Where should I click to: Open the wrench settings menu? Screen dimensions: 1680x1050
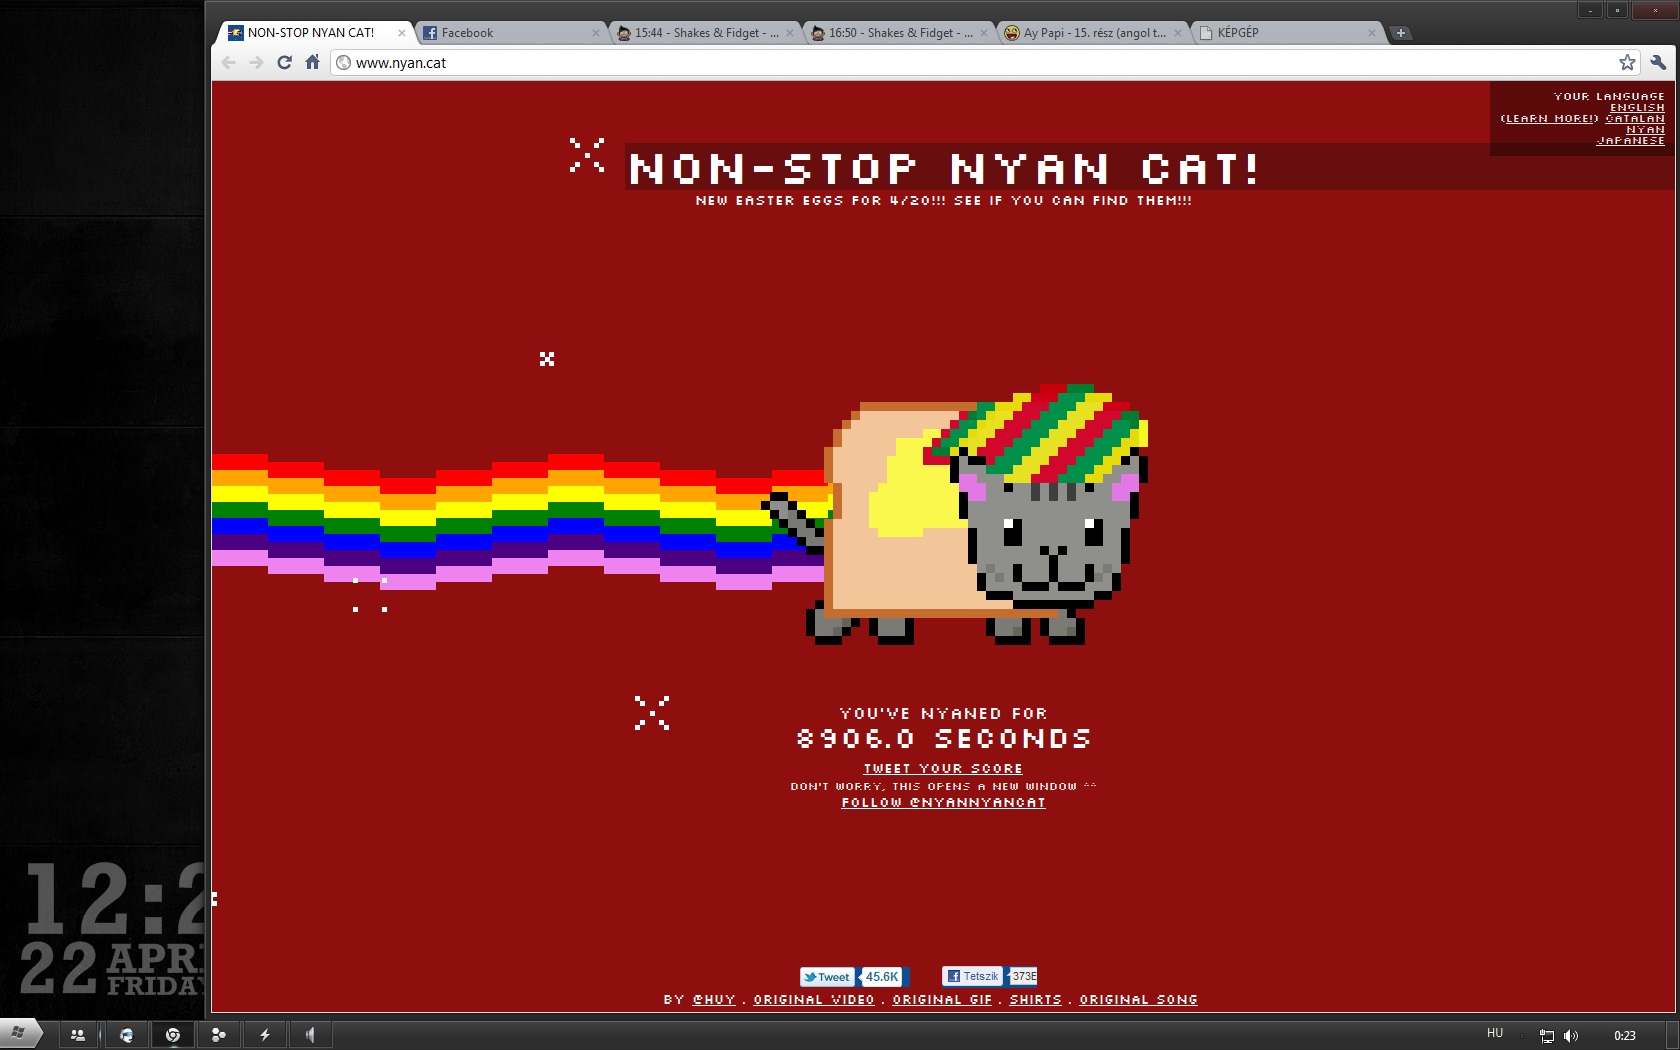(1658, 62)
